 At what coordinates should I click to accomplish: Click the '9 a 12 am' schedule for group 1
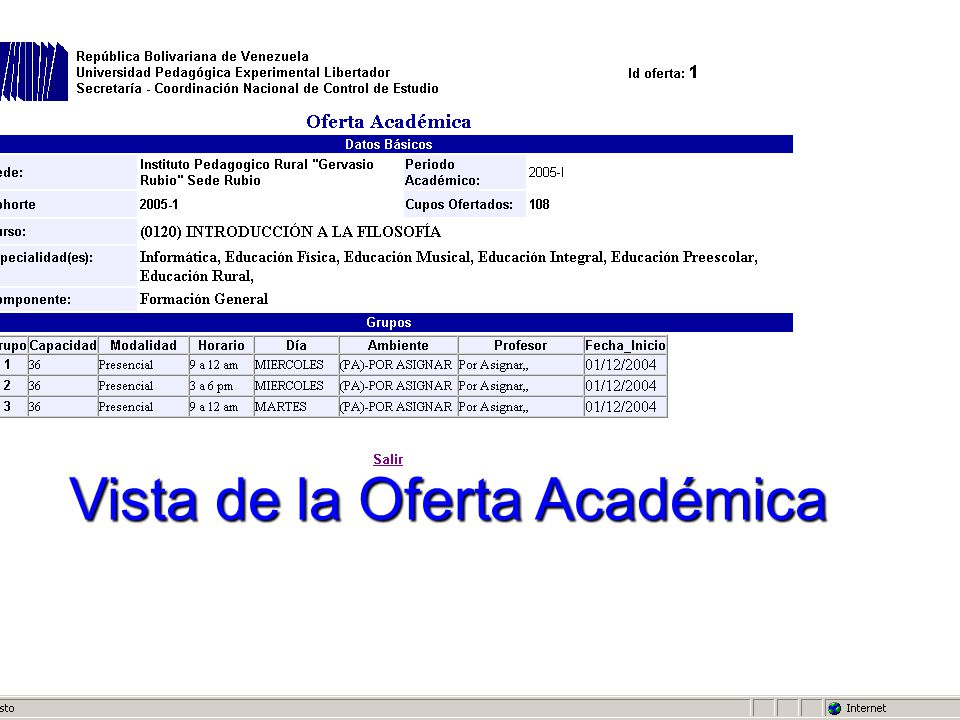pos(214,365)
